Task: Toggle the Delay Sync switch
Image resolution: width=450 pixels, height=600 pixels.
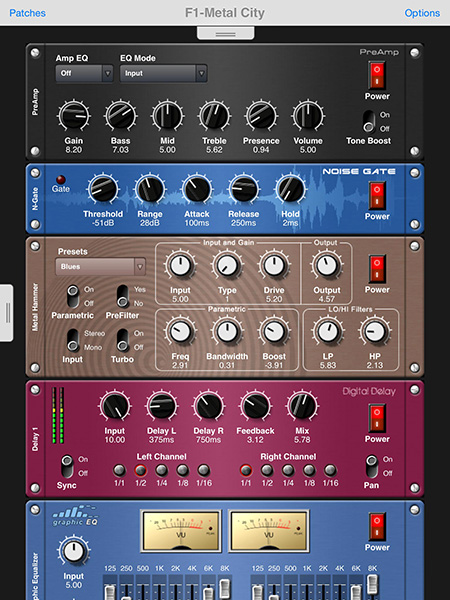Action: [67, 466]
